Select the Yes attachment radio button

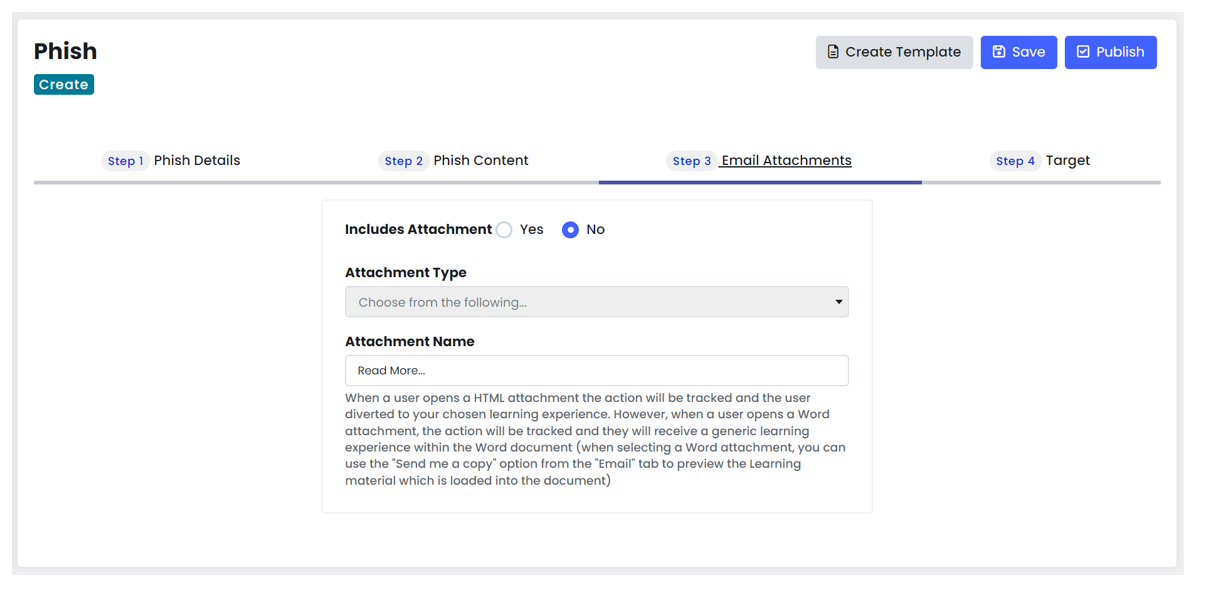coord(504,230)
